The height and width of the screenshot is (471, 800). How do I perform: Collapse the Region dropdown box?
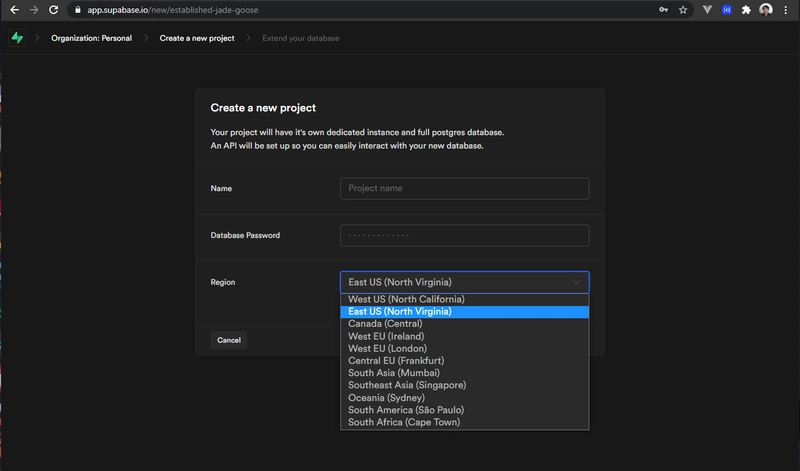pyautogui.click(x=464, y=282)
